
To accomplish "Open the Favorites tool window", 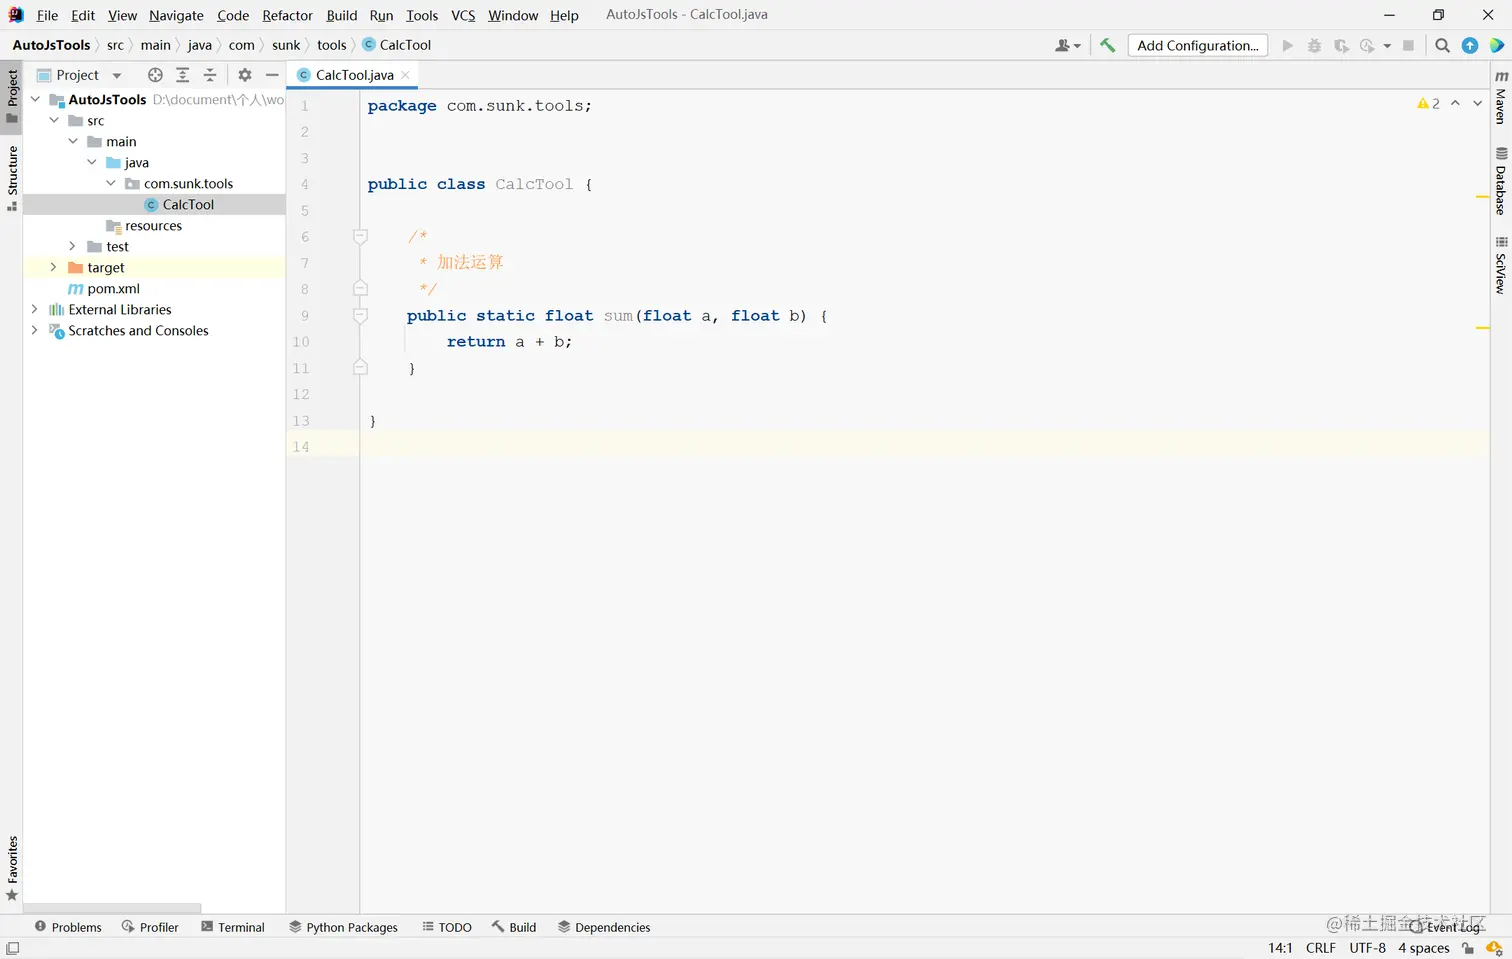I will (x=12, y=868).
